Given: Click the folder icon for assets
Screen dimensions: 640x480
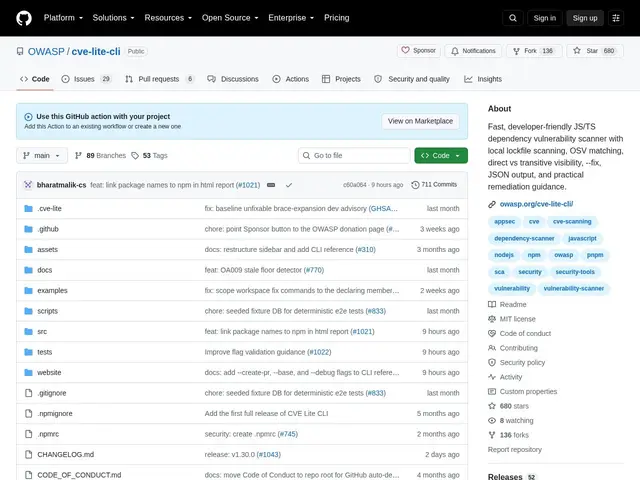Looking at the screenshot, I should click(28, 249).
